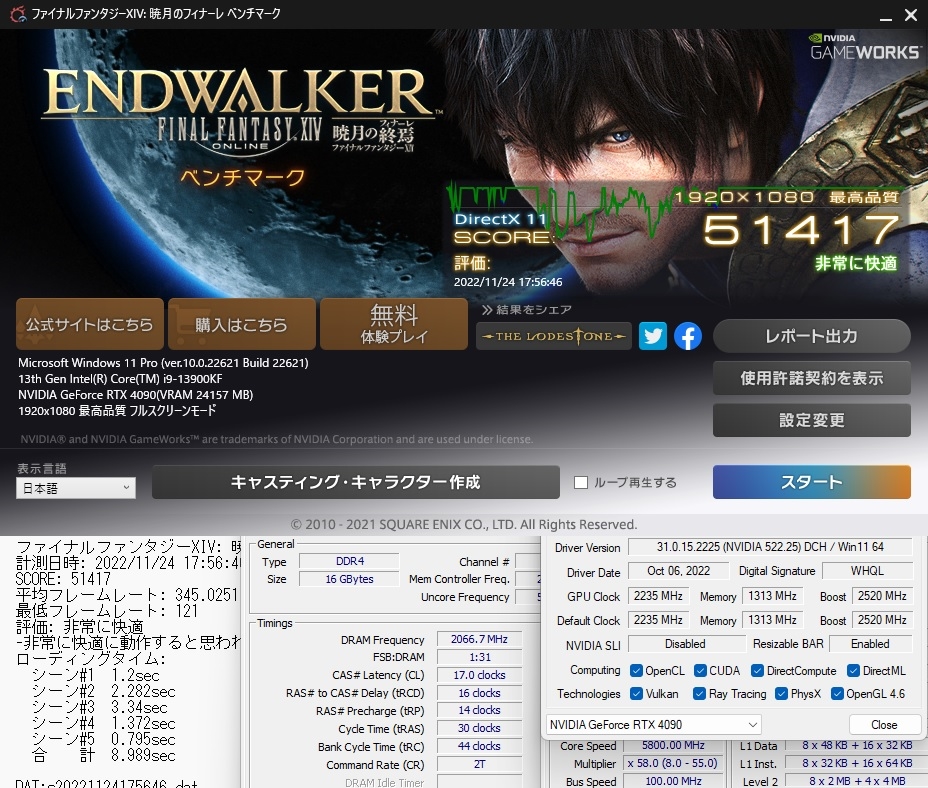This screenshot has height=788, width=928.
Task: Click Driver Version field in GPU-Z
Action: tap(769, 547)
